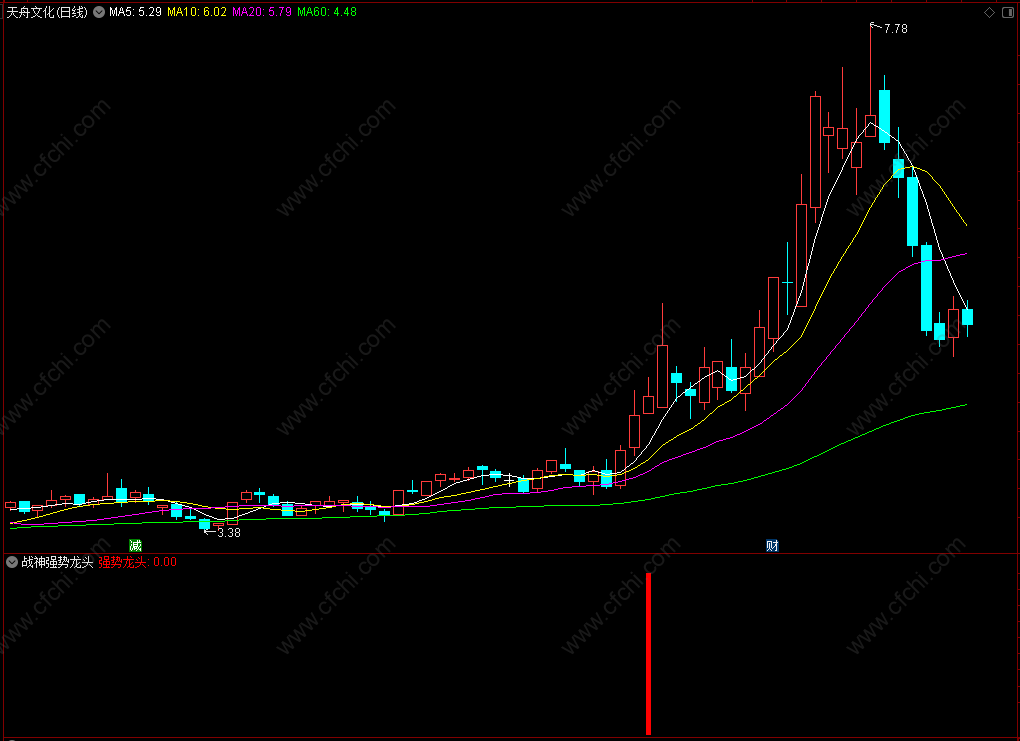This screenshot has width=1020, height=741.
Task: Click the red signal bar in indicator pane
Action: tap(649, 654)
